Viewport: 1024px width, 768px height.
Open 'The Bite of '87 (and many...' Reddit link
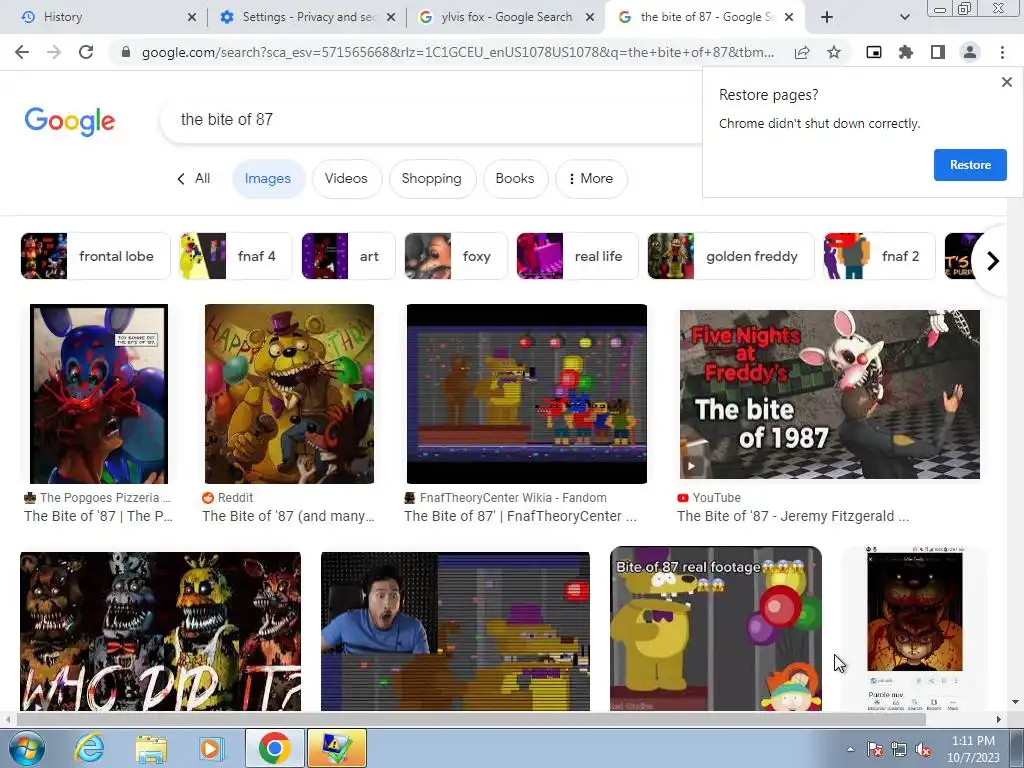pos(288,516)
